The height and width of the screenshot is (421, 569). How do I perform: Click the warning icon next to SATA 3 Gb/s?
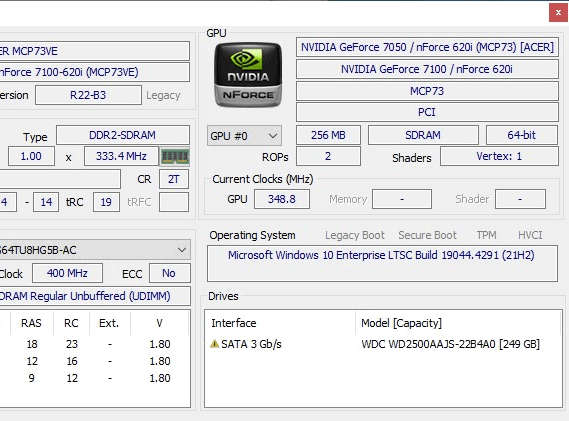tap(214, 343)
